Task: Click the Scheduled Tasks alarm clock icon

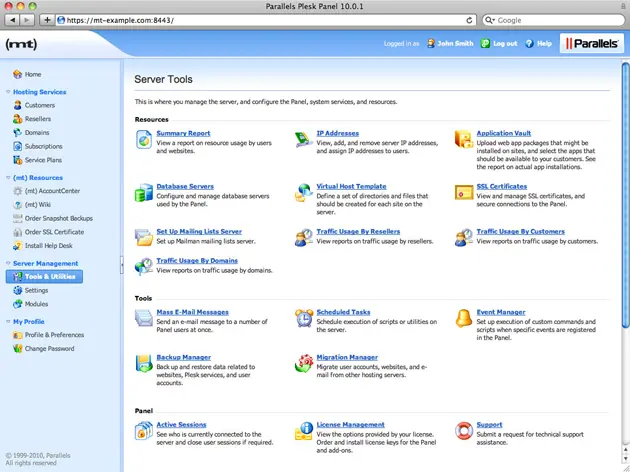Action: 304,318
